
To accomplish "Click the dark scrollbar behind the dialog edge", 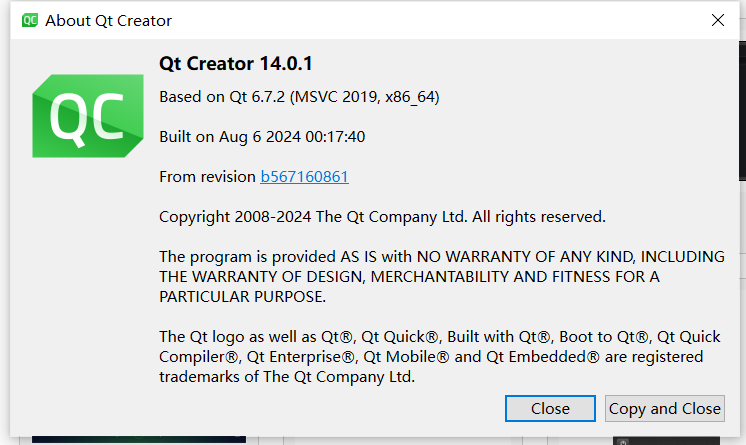I will click(x=742, y=111).
